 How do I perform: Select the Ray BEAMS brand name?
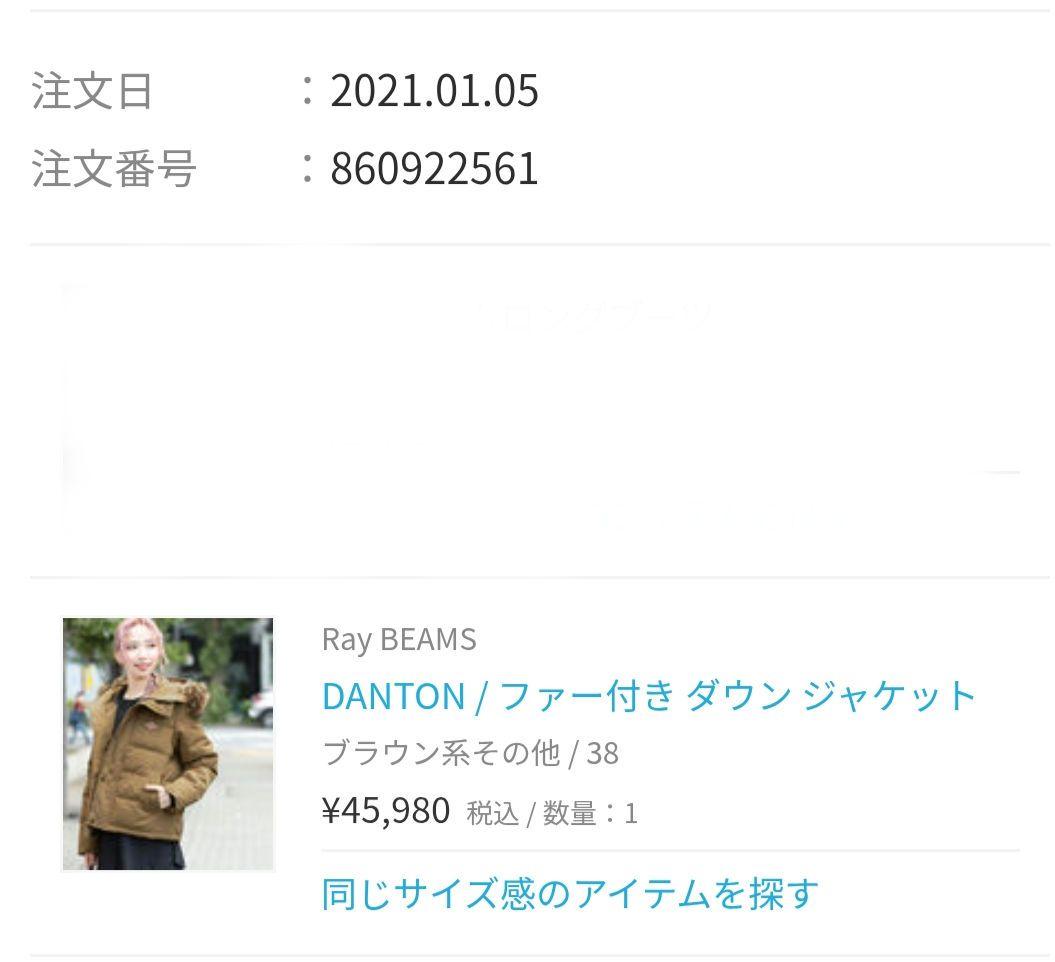pyautogui.click(x=399, y=640)
